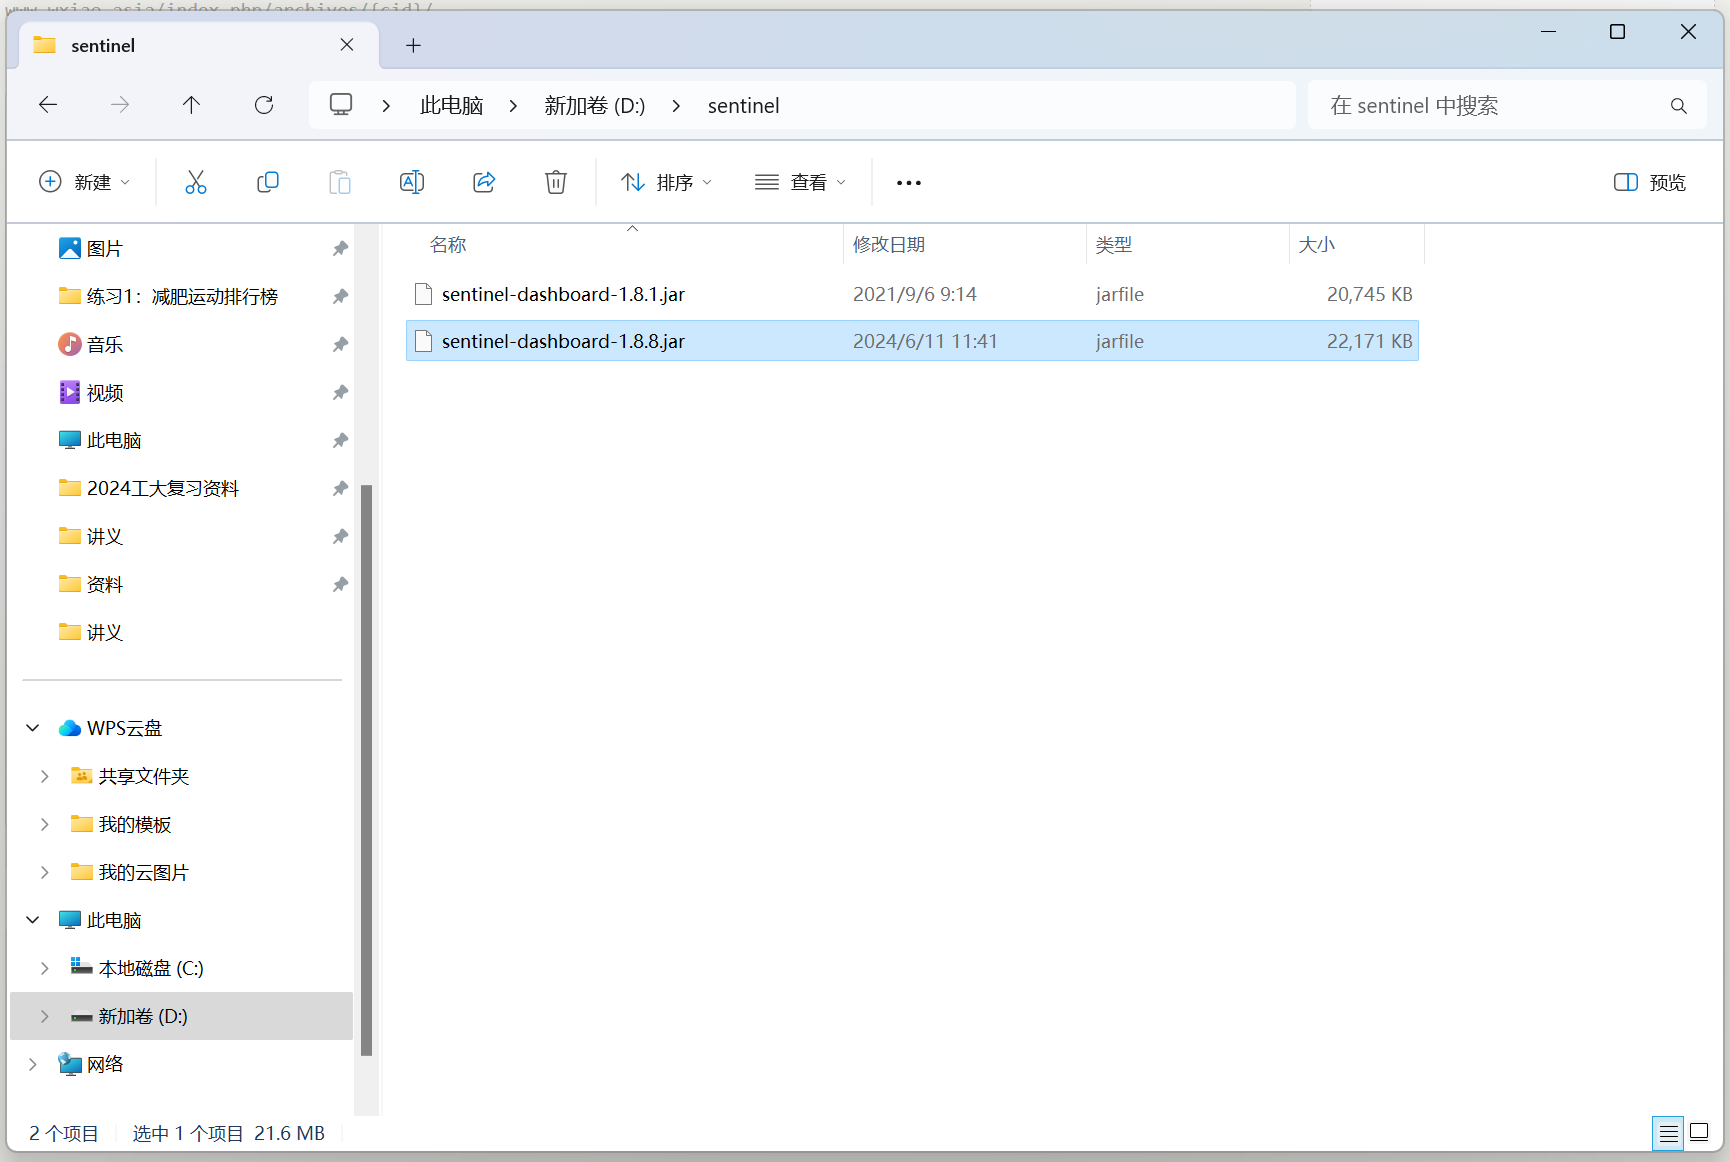Click the Rename icon
Viewport: 1730px width, 1162px height.
coord(412,182)
